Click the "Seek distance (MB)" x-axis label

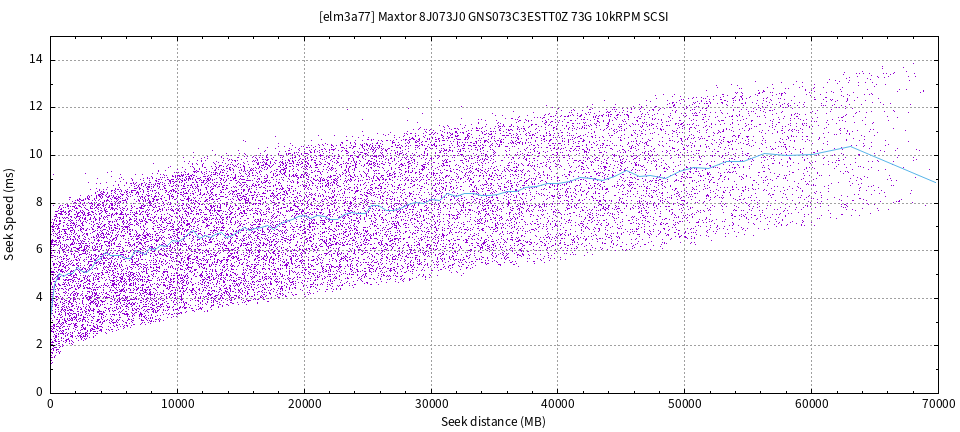[x=494, y=422]
